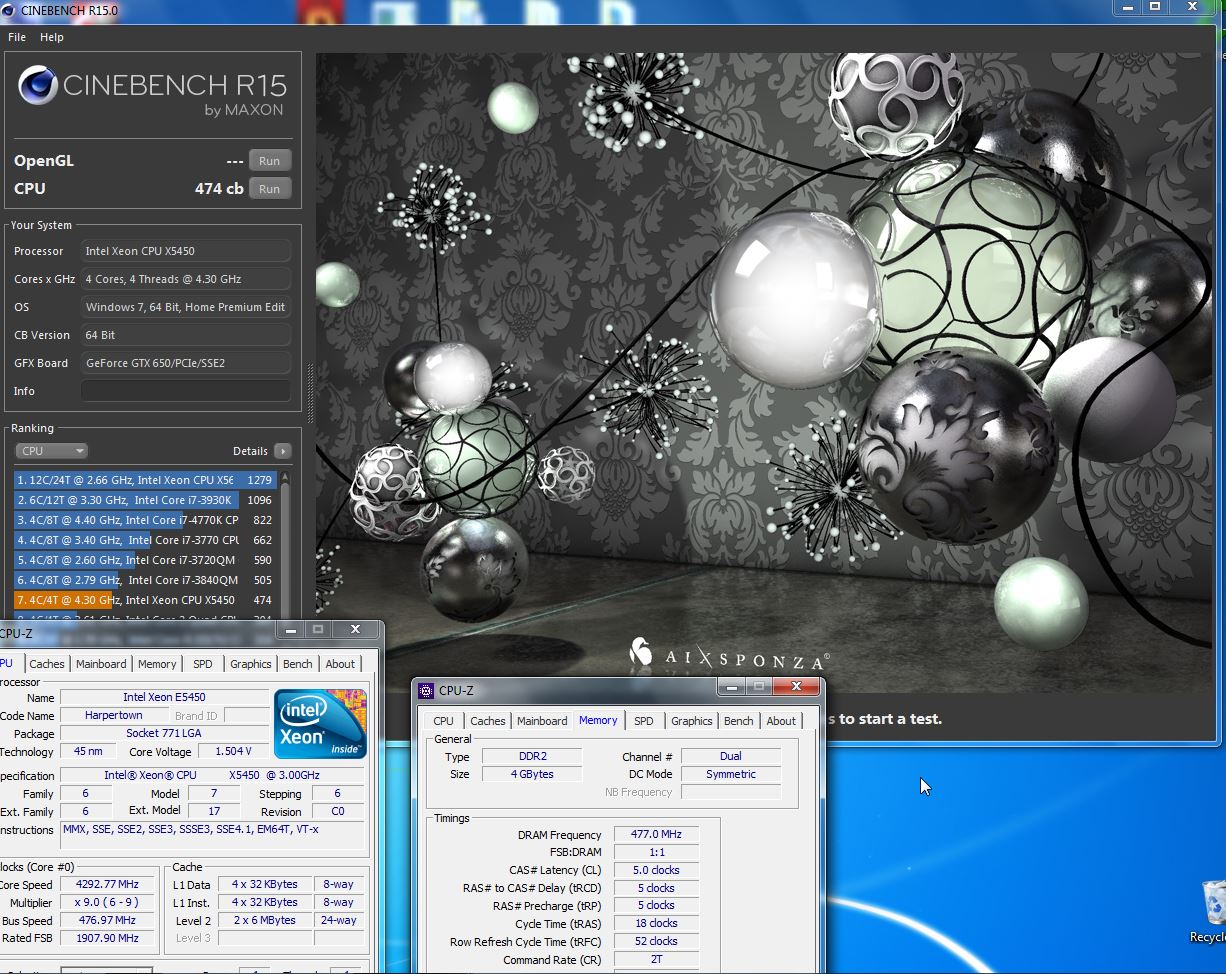Click the rendered Cinebench scene image
Viewport: 1226px width, 974px height.
[766, 372]
